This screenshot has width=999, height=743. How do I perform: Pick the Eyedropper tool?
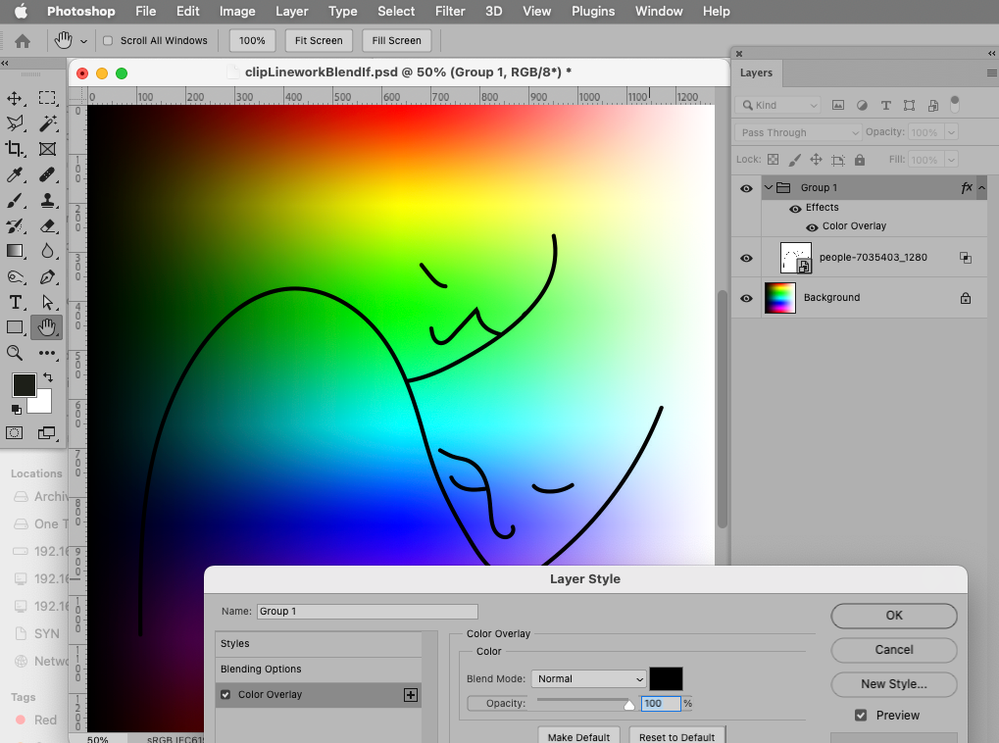pyautogui.click(x=15, y=175)
